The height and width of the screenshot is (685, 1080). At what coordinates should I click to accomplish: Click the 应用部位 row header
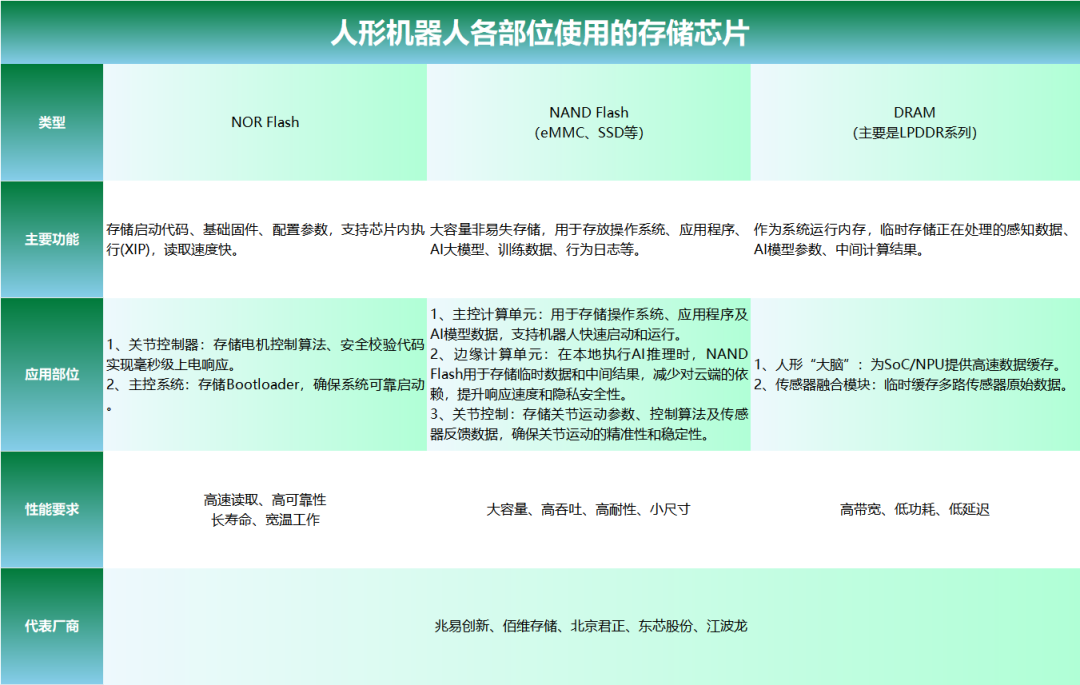click(52, 374)
